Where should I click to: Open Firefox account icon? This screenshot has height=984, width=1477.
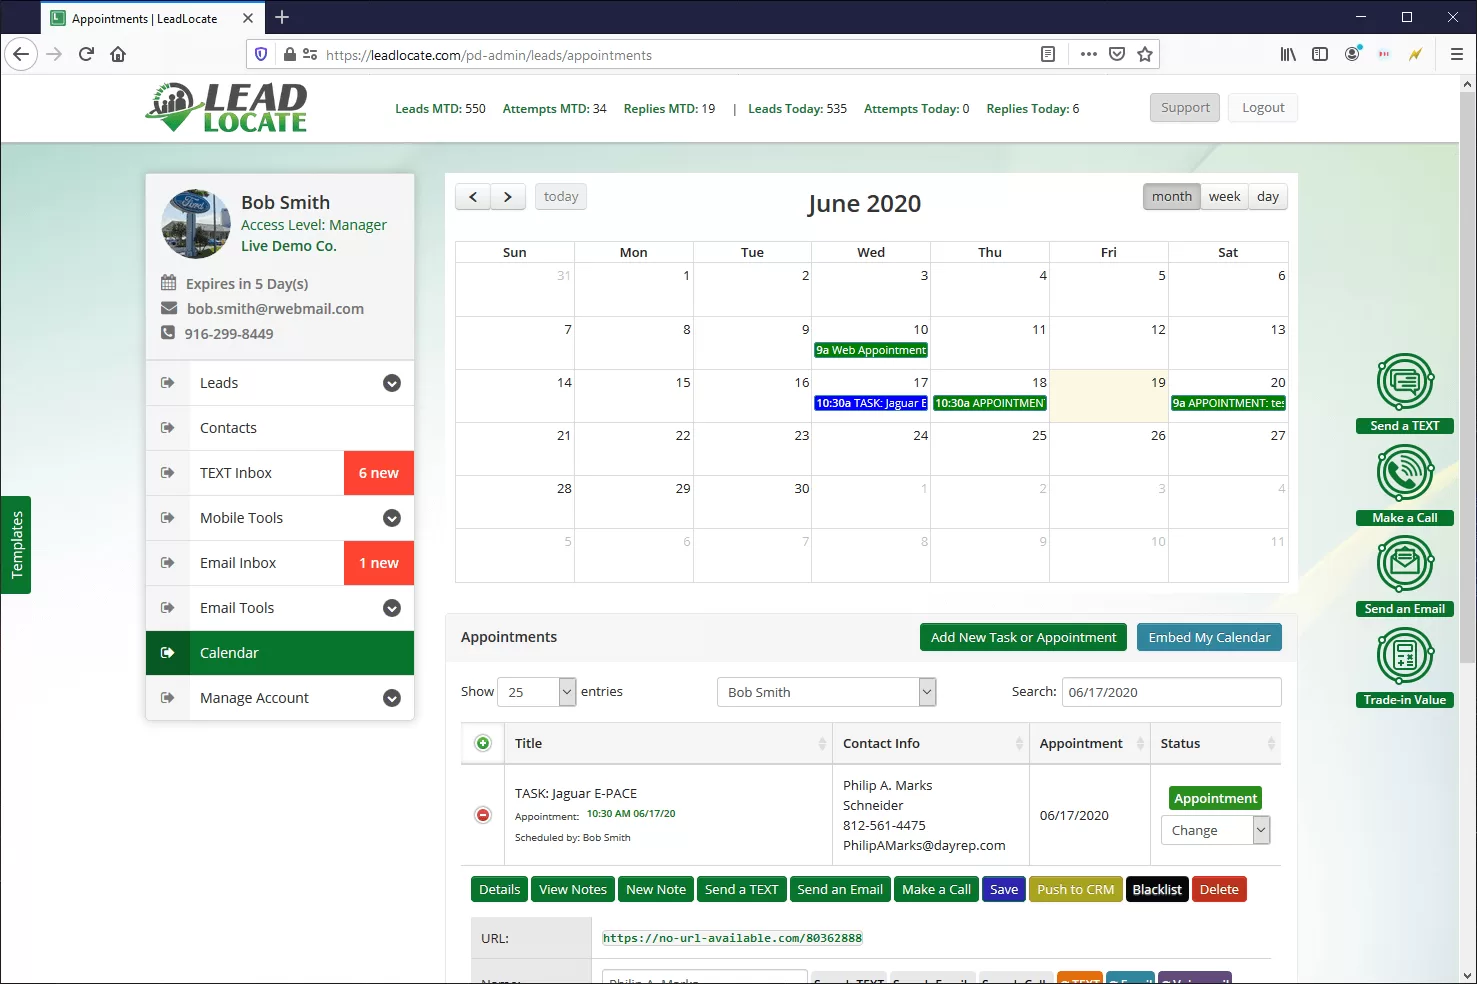tap(1352, 54)
